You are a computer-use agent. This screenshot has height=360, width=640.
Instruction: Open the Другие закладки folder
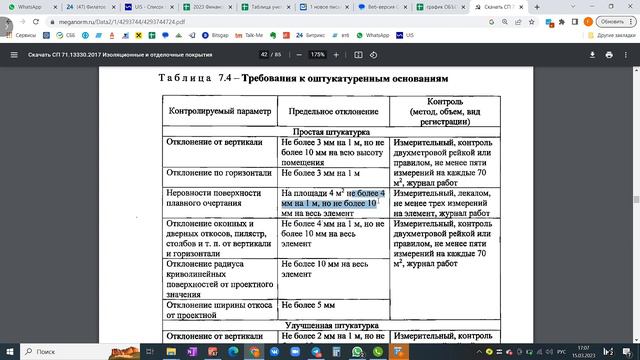[x=611, y=36]
